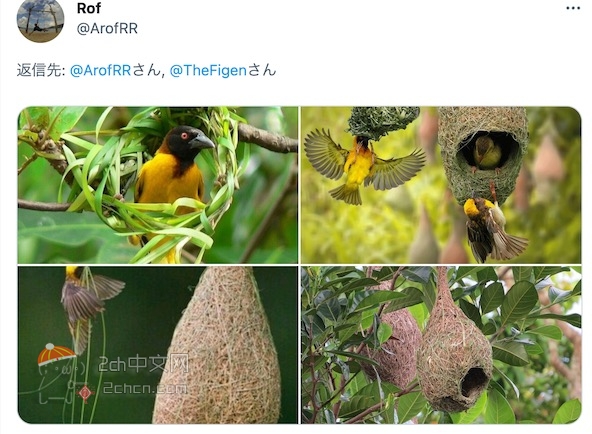The image size is (592, 434).
Task: Click the 2chcn.com watermark URL
Action: click(145, 388)
